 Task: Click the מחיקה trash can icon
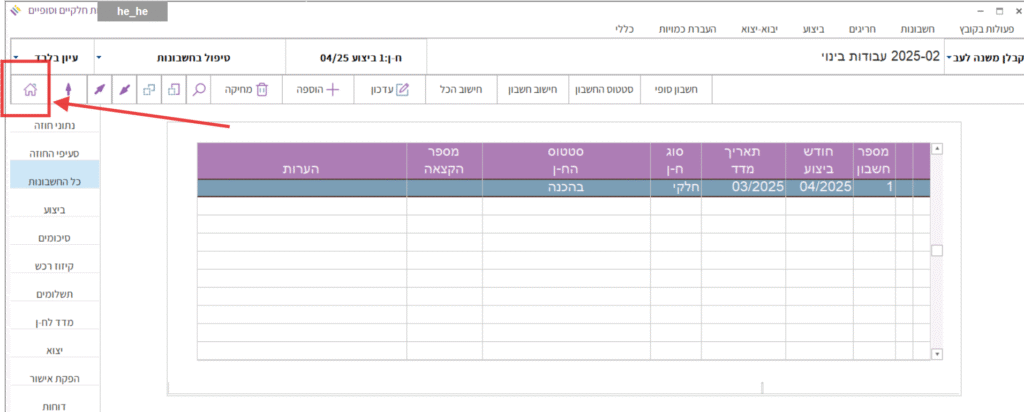262,89
